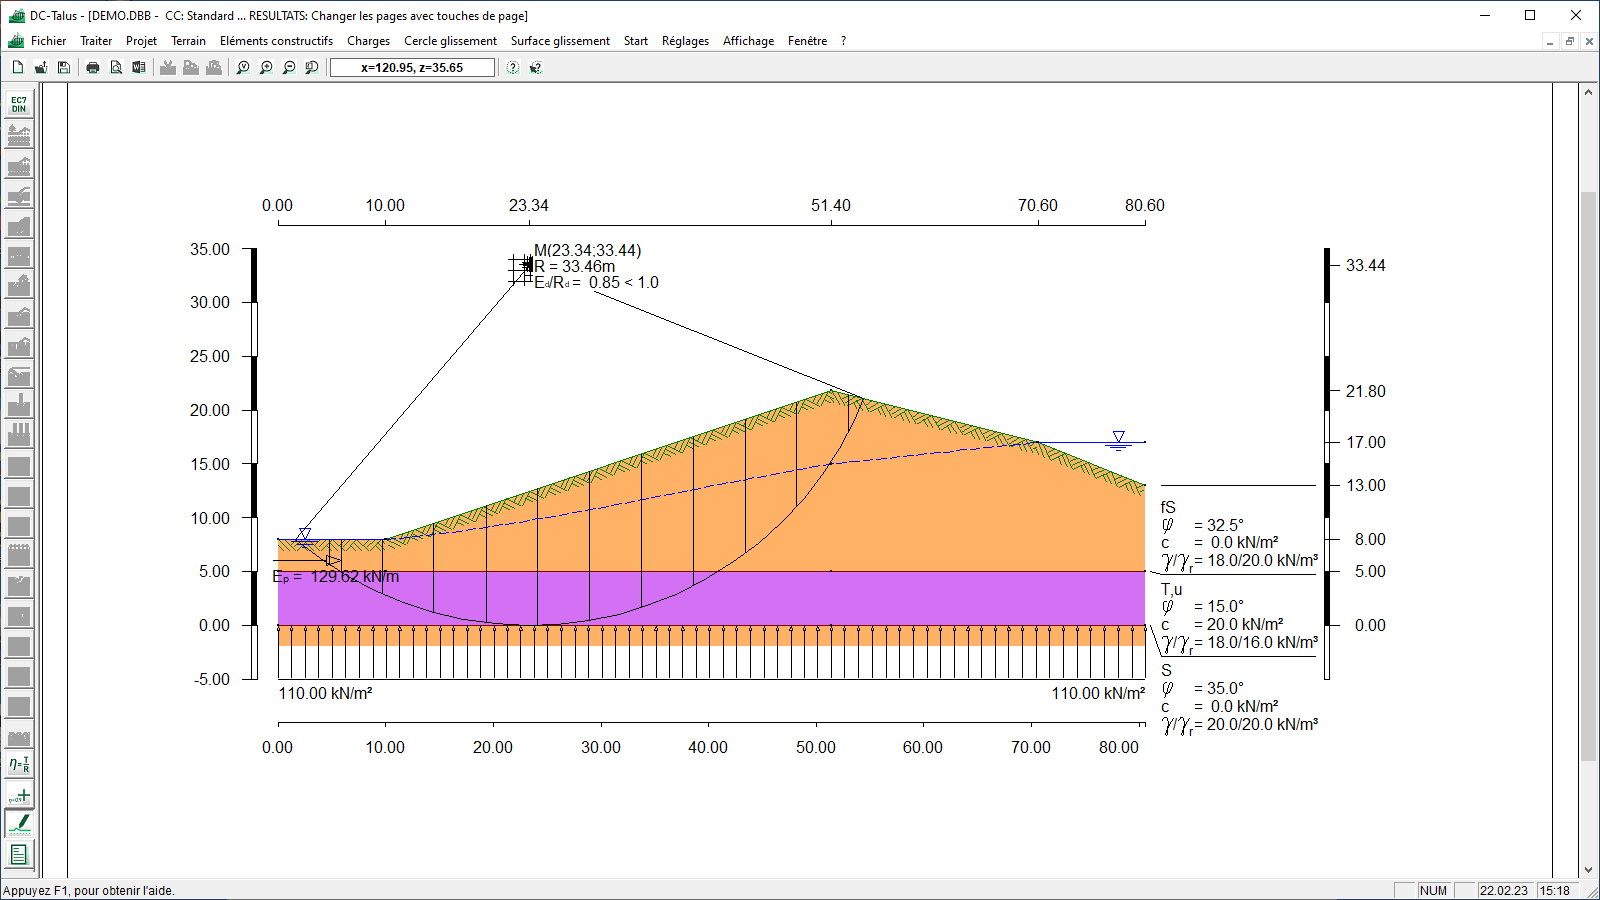Click the Help question mark icon
Image resolution: width=1600 pixels, height=900 pixels.
(513, 67)
